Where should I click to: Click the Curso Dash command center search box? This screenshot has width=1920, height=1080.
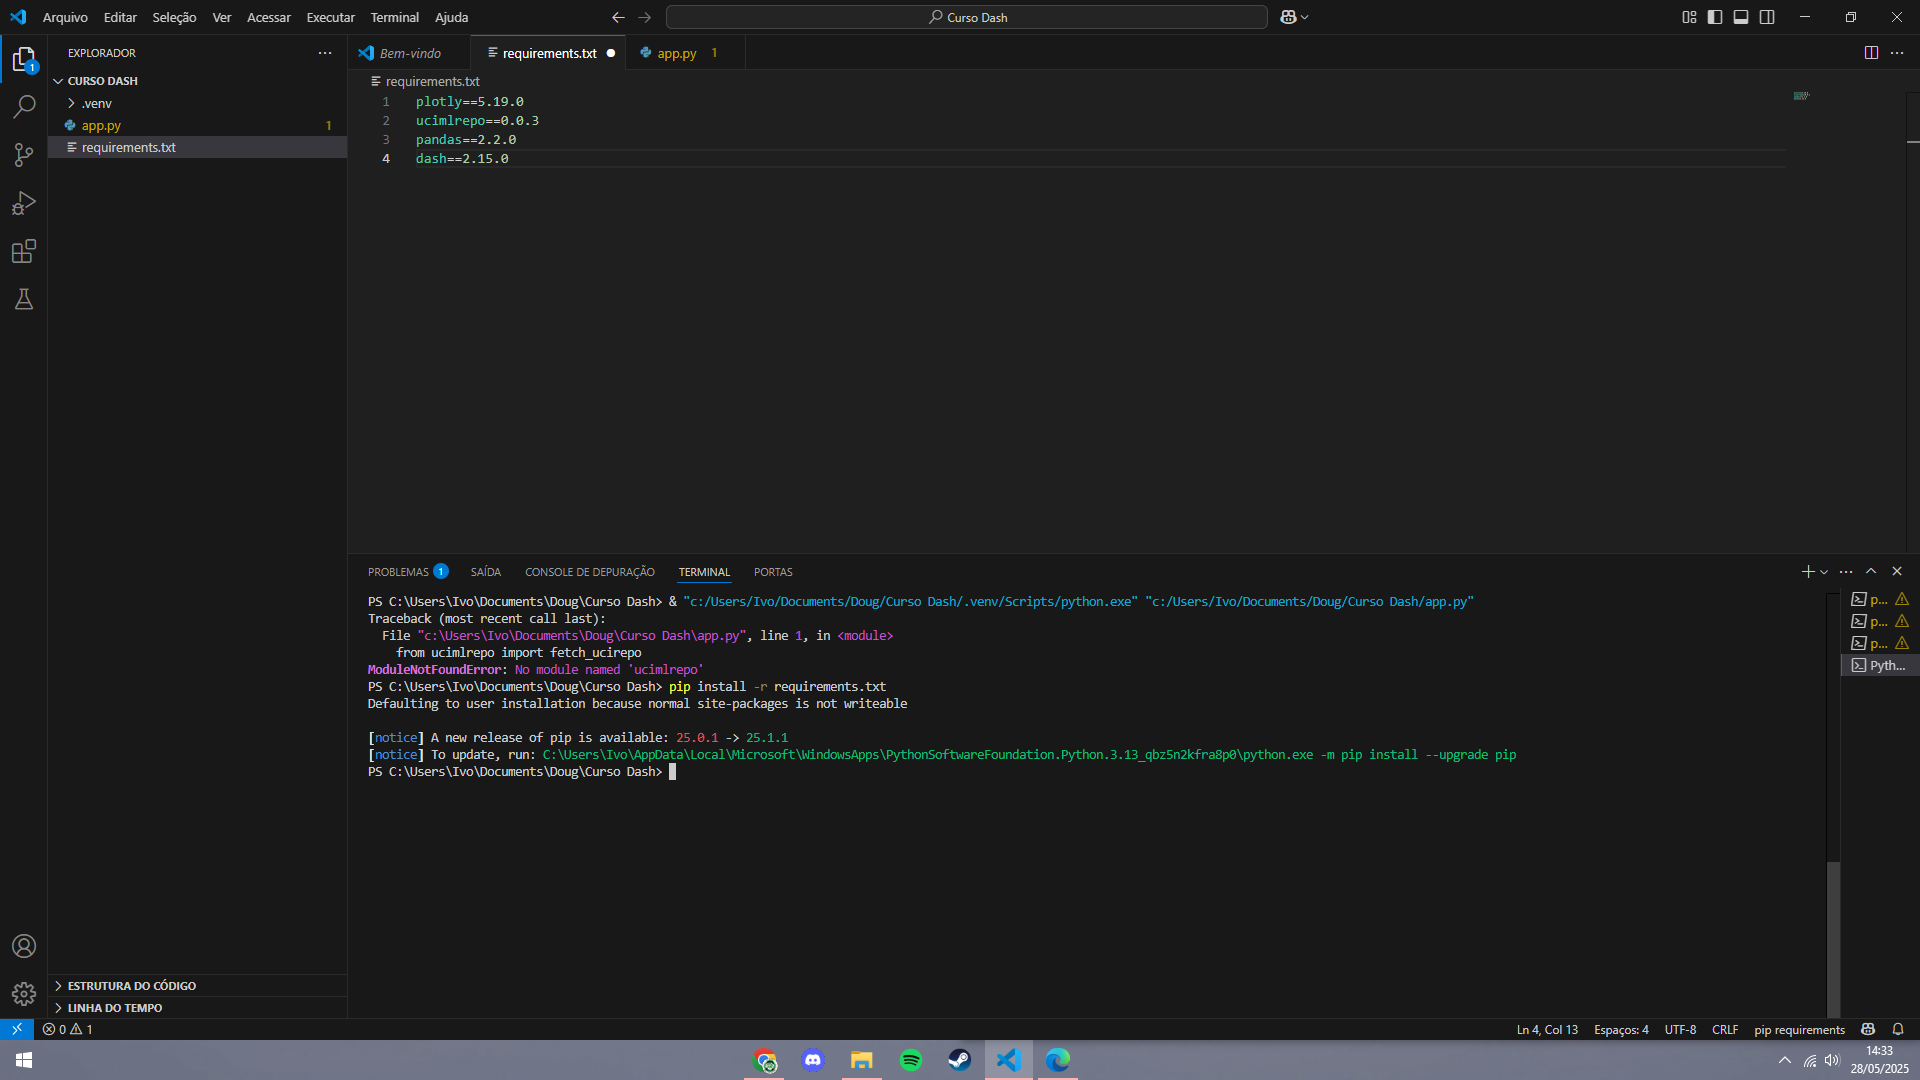[x=967, y=17]
